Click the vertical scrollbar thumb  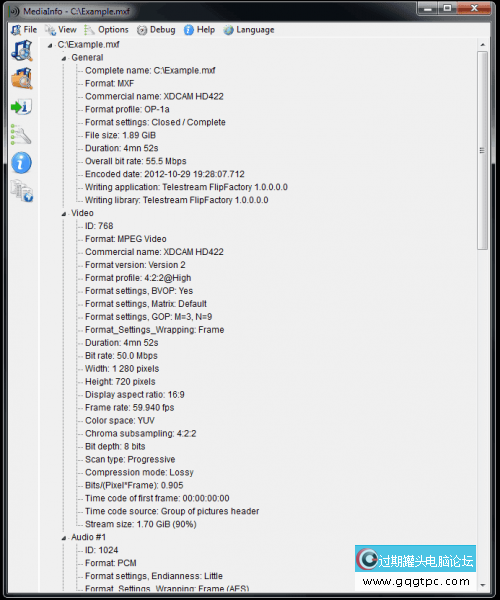tap(482, 150)
